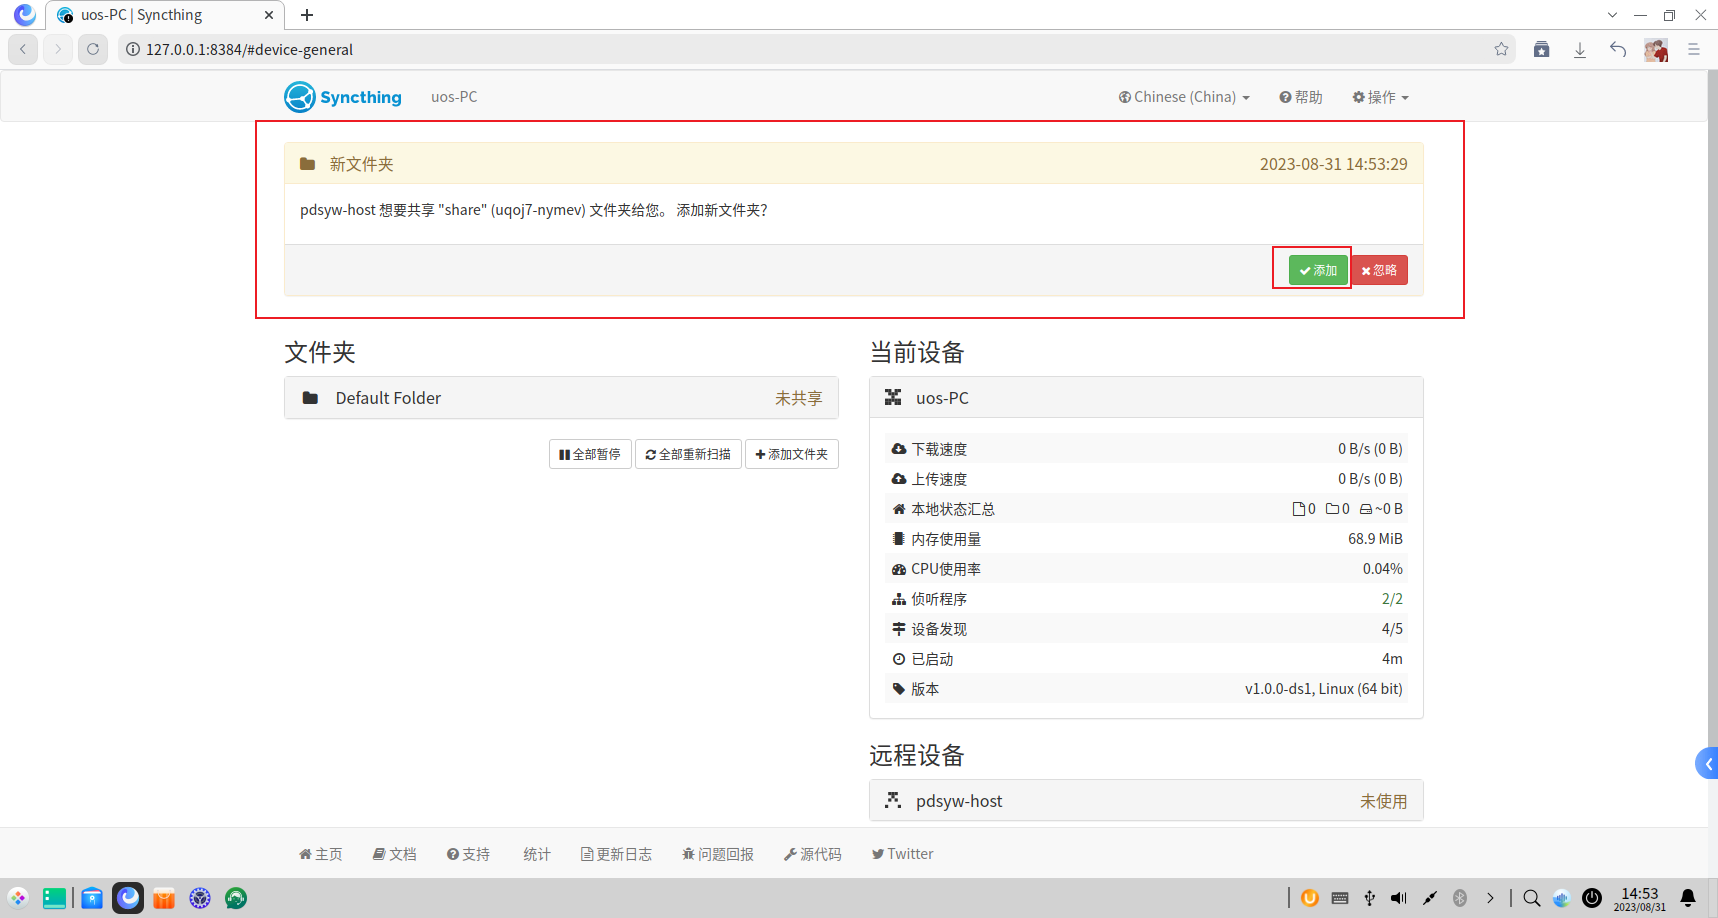1718x918 pixels.
Task: Click the browser forward arrow
Action: (58, 49)
